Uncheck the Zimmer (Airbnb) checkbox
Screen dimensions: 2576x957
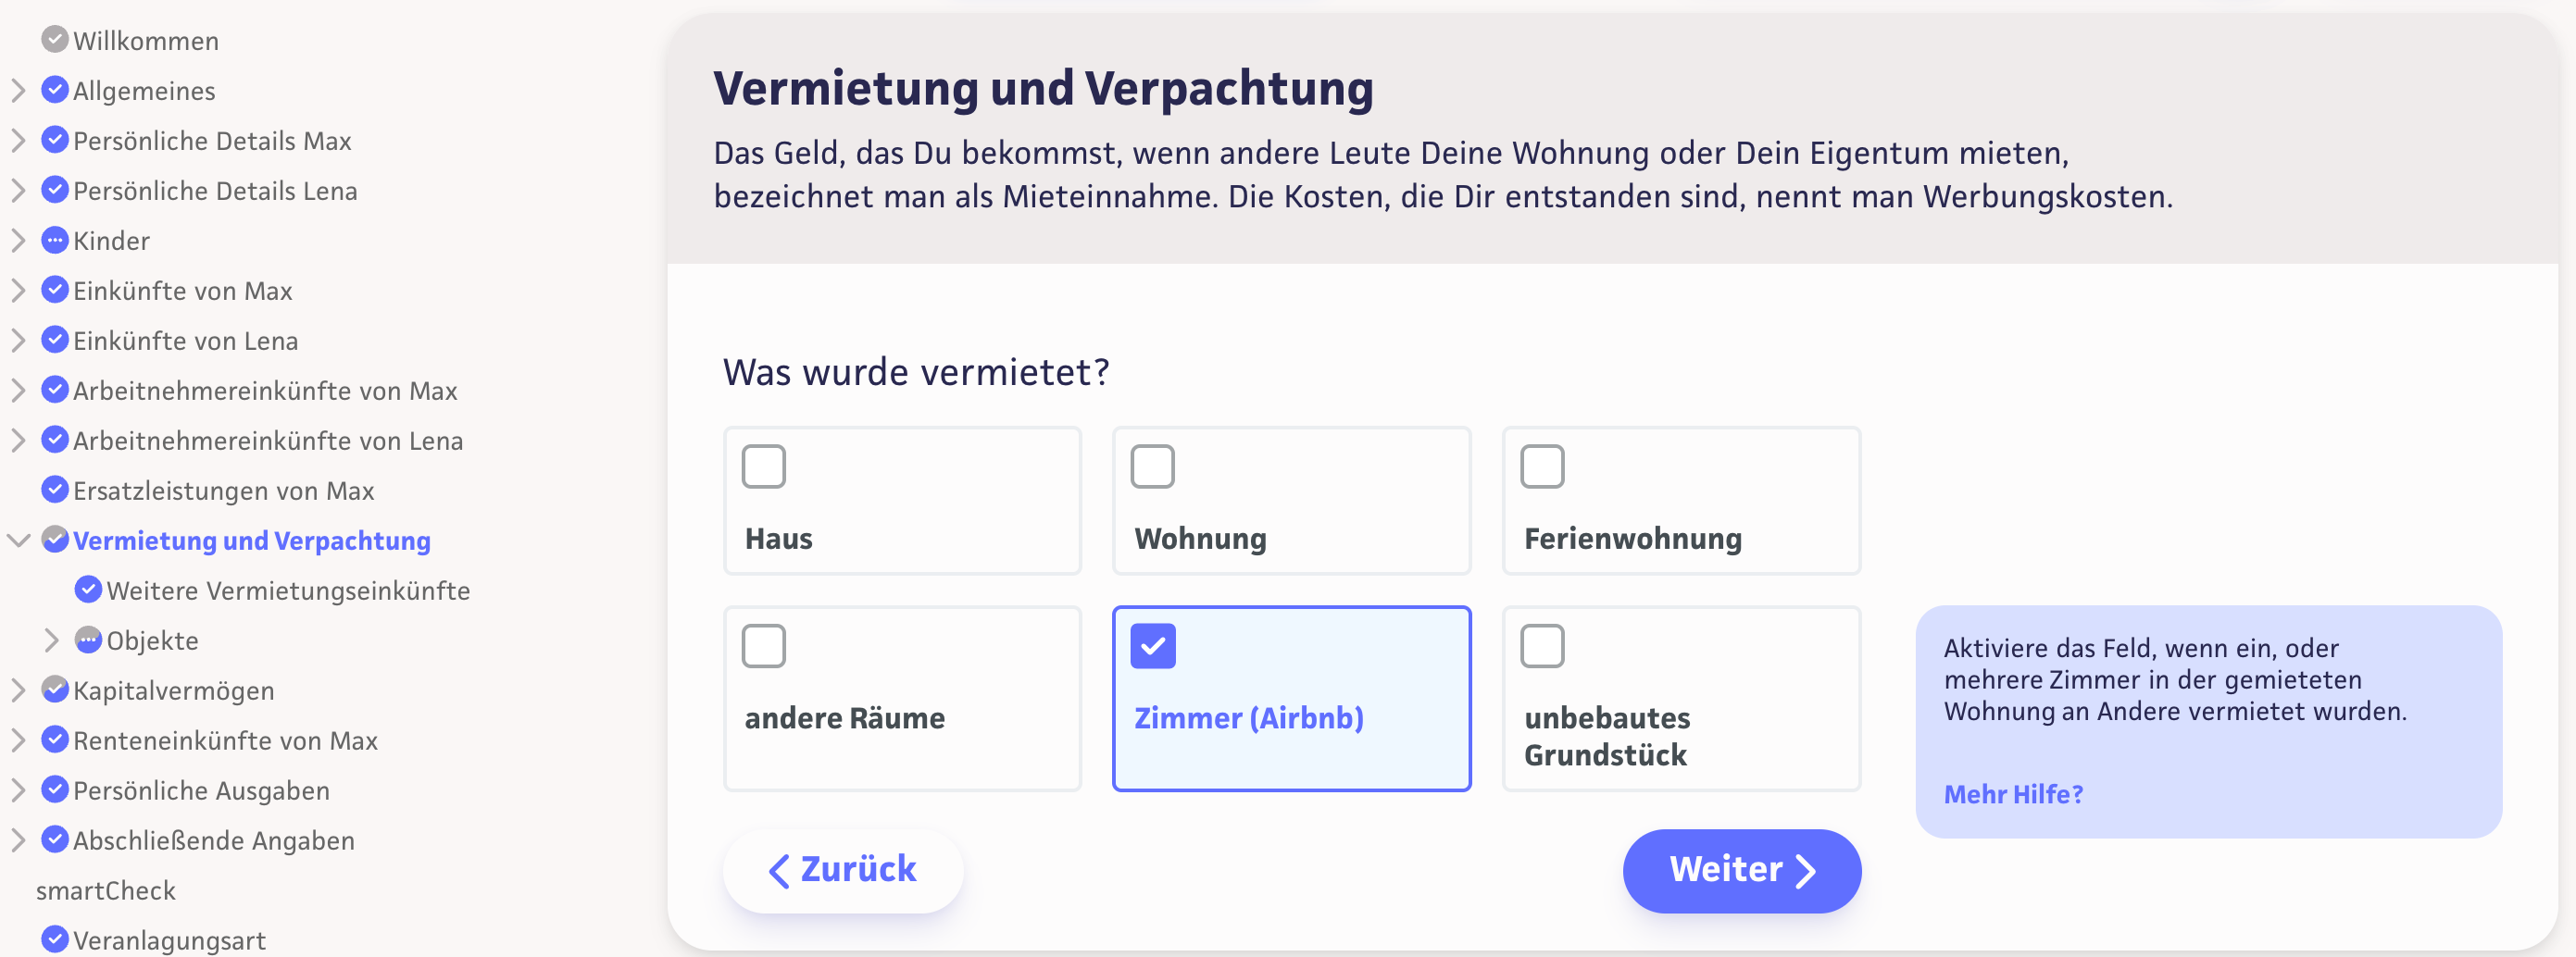tap(1152, 646)
